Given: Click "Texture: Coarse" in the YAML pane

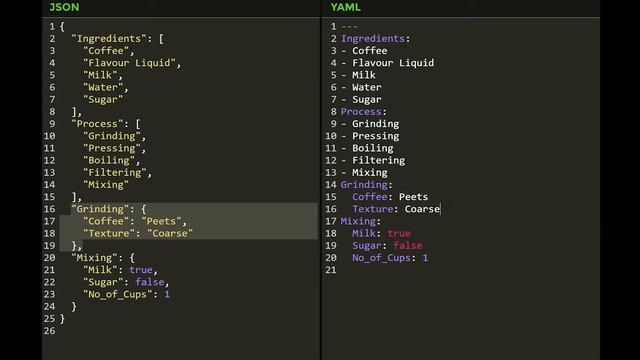Looking at the screenshot, I should pos(396,209).
